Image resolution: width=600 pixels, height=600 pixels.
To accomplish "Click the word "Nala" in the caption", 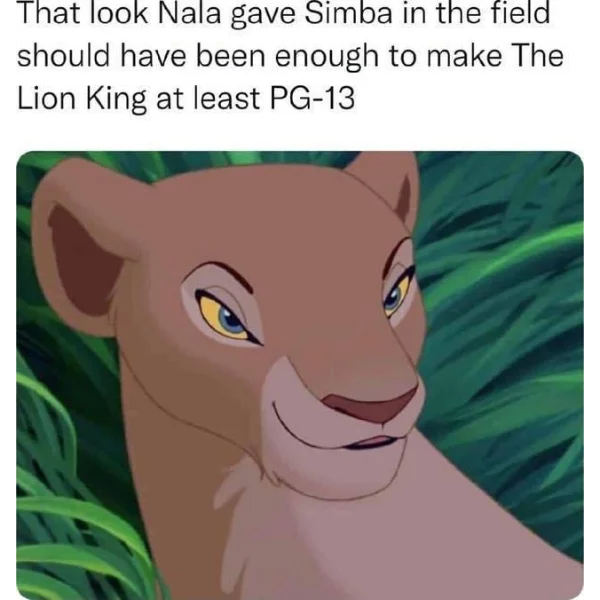I will coord(189,12).
